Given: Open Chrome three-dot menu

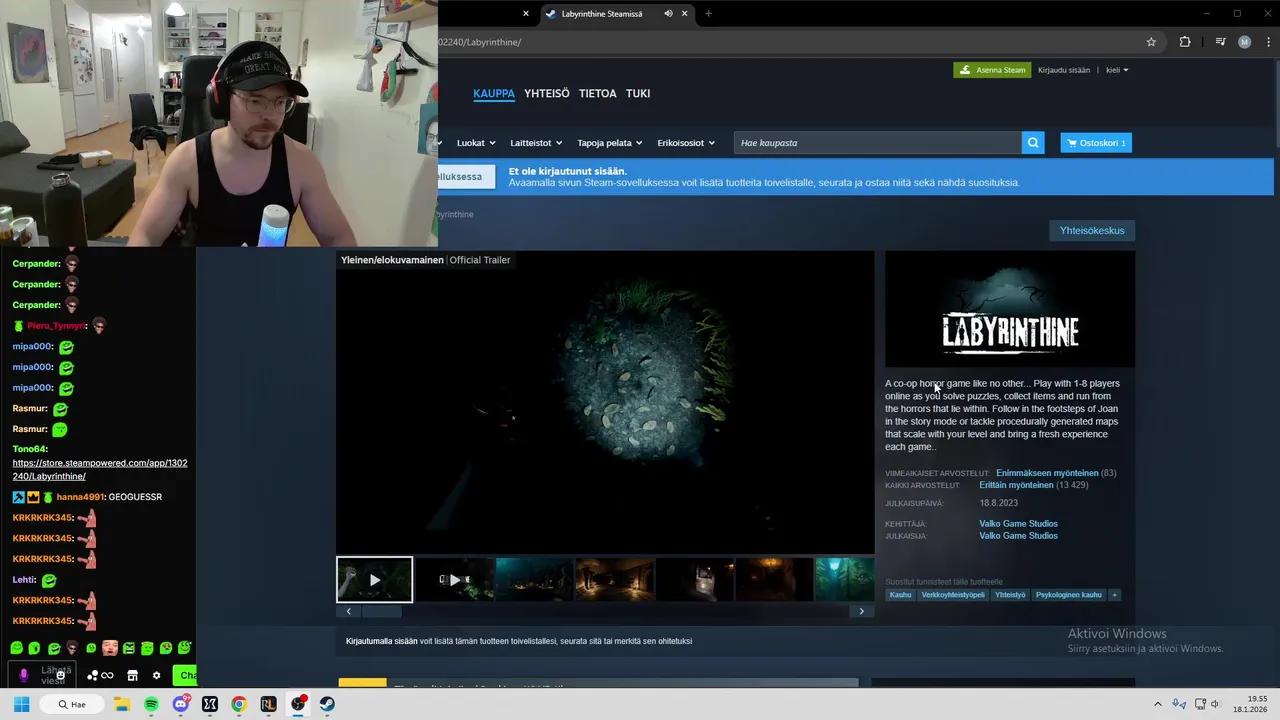Looking at the screenshot, I should [x=1268, y=42].
